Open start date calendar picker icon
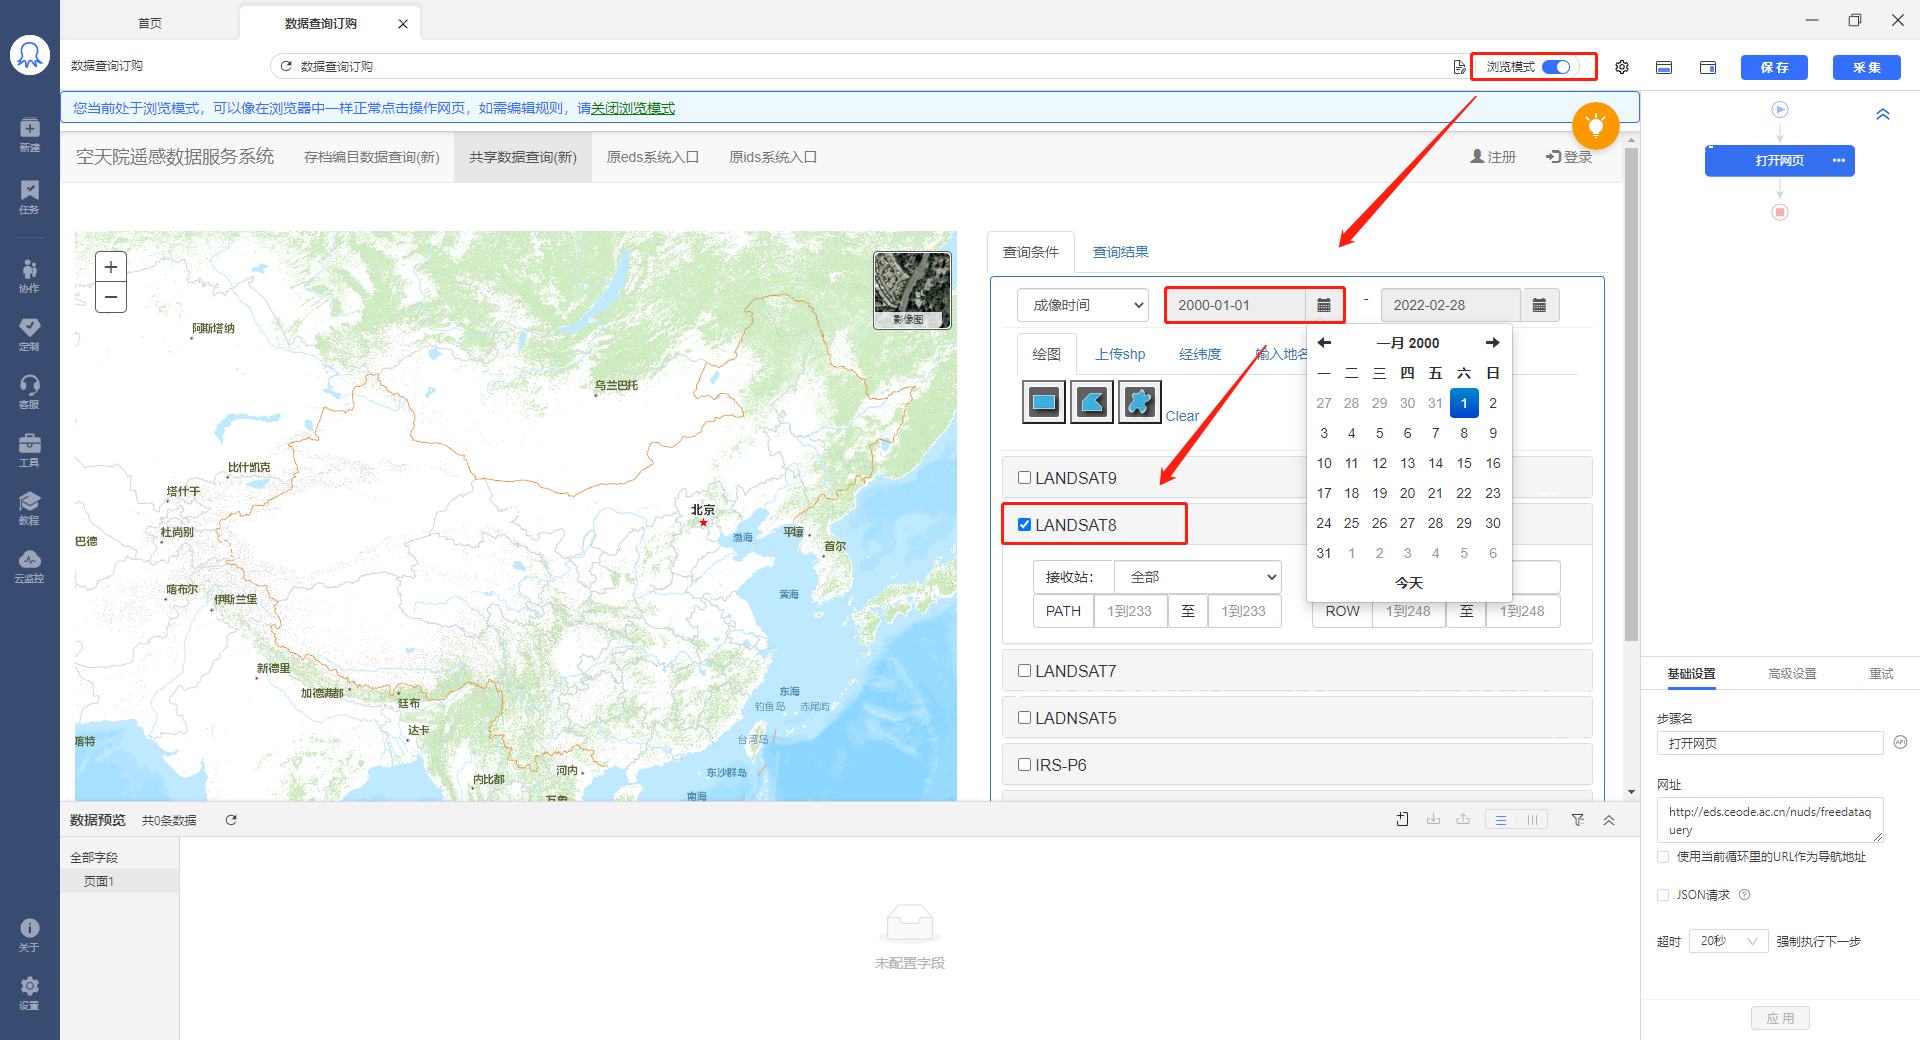Screen dimensions: 1920x1040 click(1323, 305)
